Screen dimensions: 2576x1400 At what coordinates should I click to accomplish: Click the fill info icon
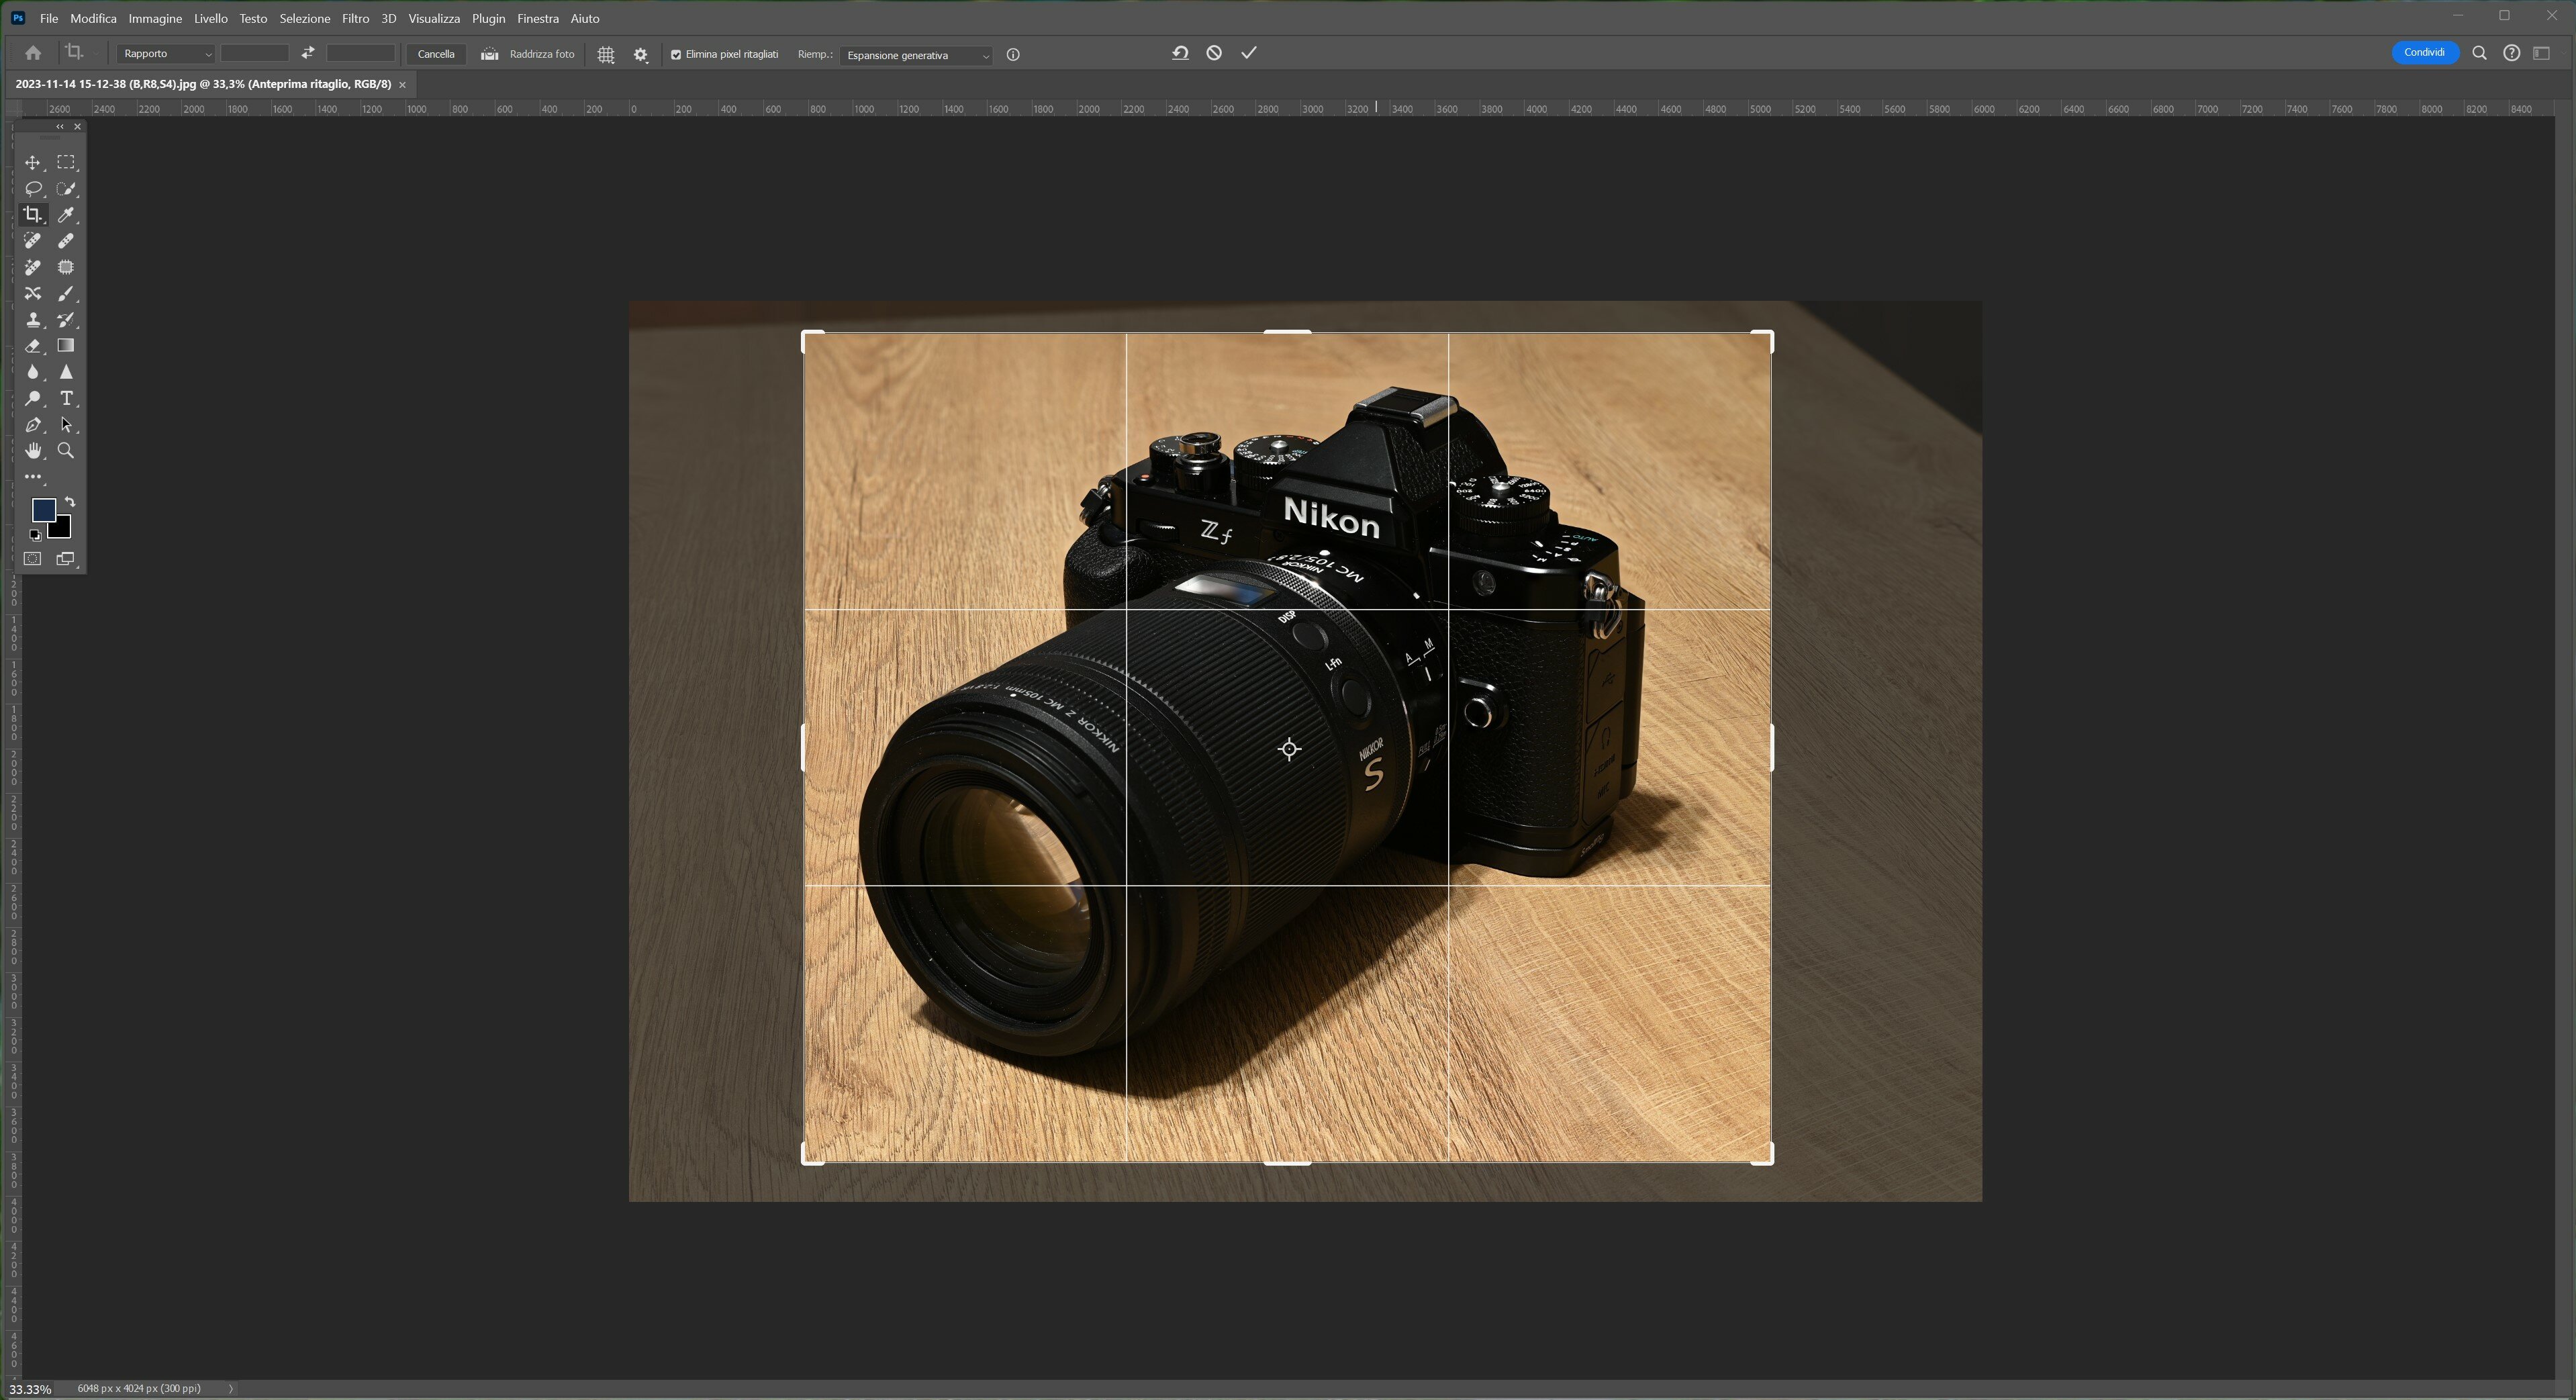[1013, 55]
